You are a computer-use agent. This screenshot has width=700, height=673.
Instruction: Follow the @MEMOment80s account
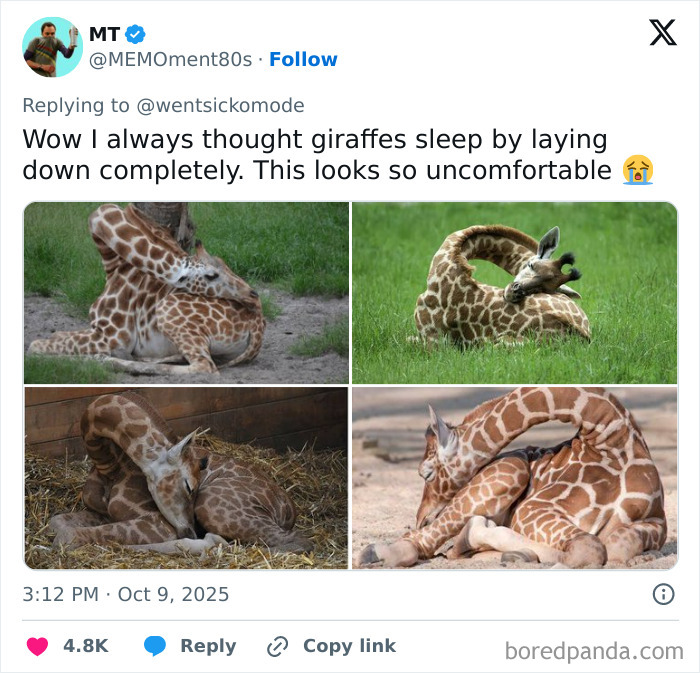pyautogui.click(x=303, y=60)
